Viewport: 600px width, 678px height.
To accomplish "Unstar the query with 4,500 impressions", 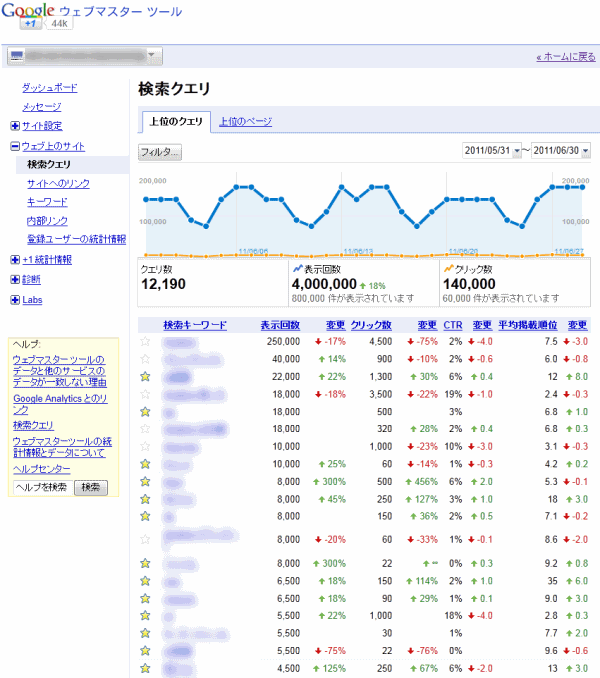I will (145, 667).
